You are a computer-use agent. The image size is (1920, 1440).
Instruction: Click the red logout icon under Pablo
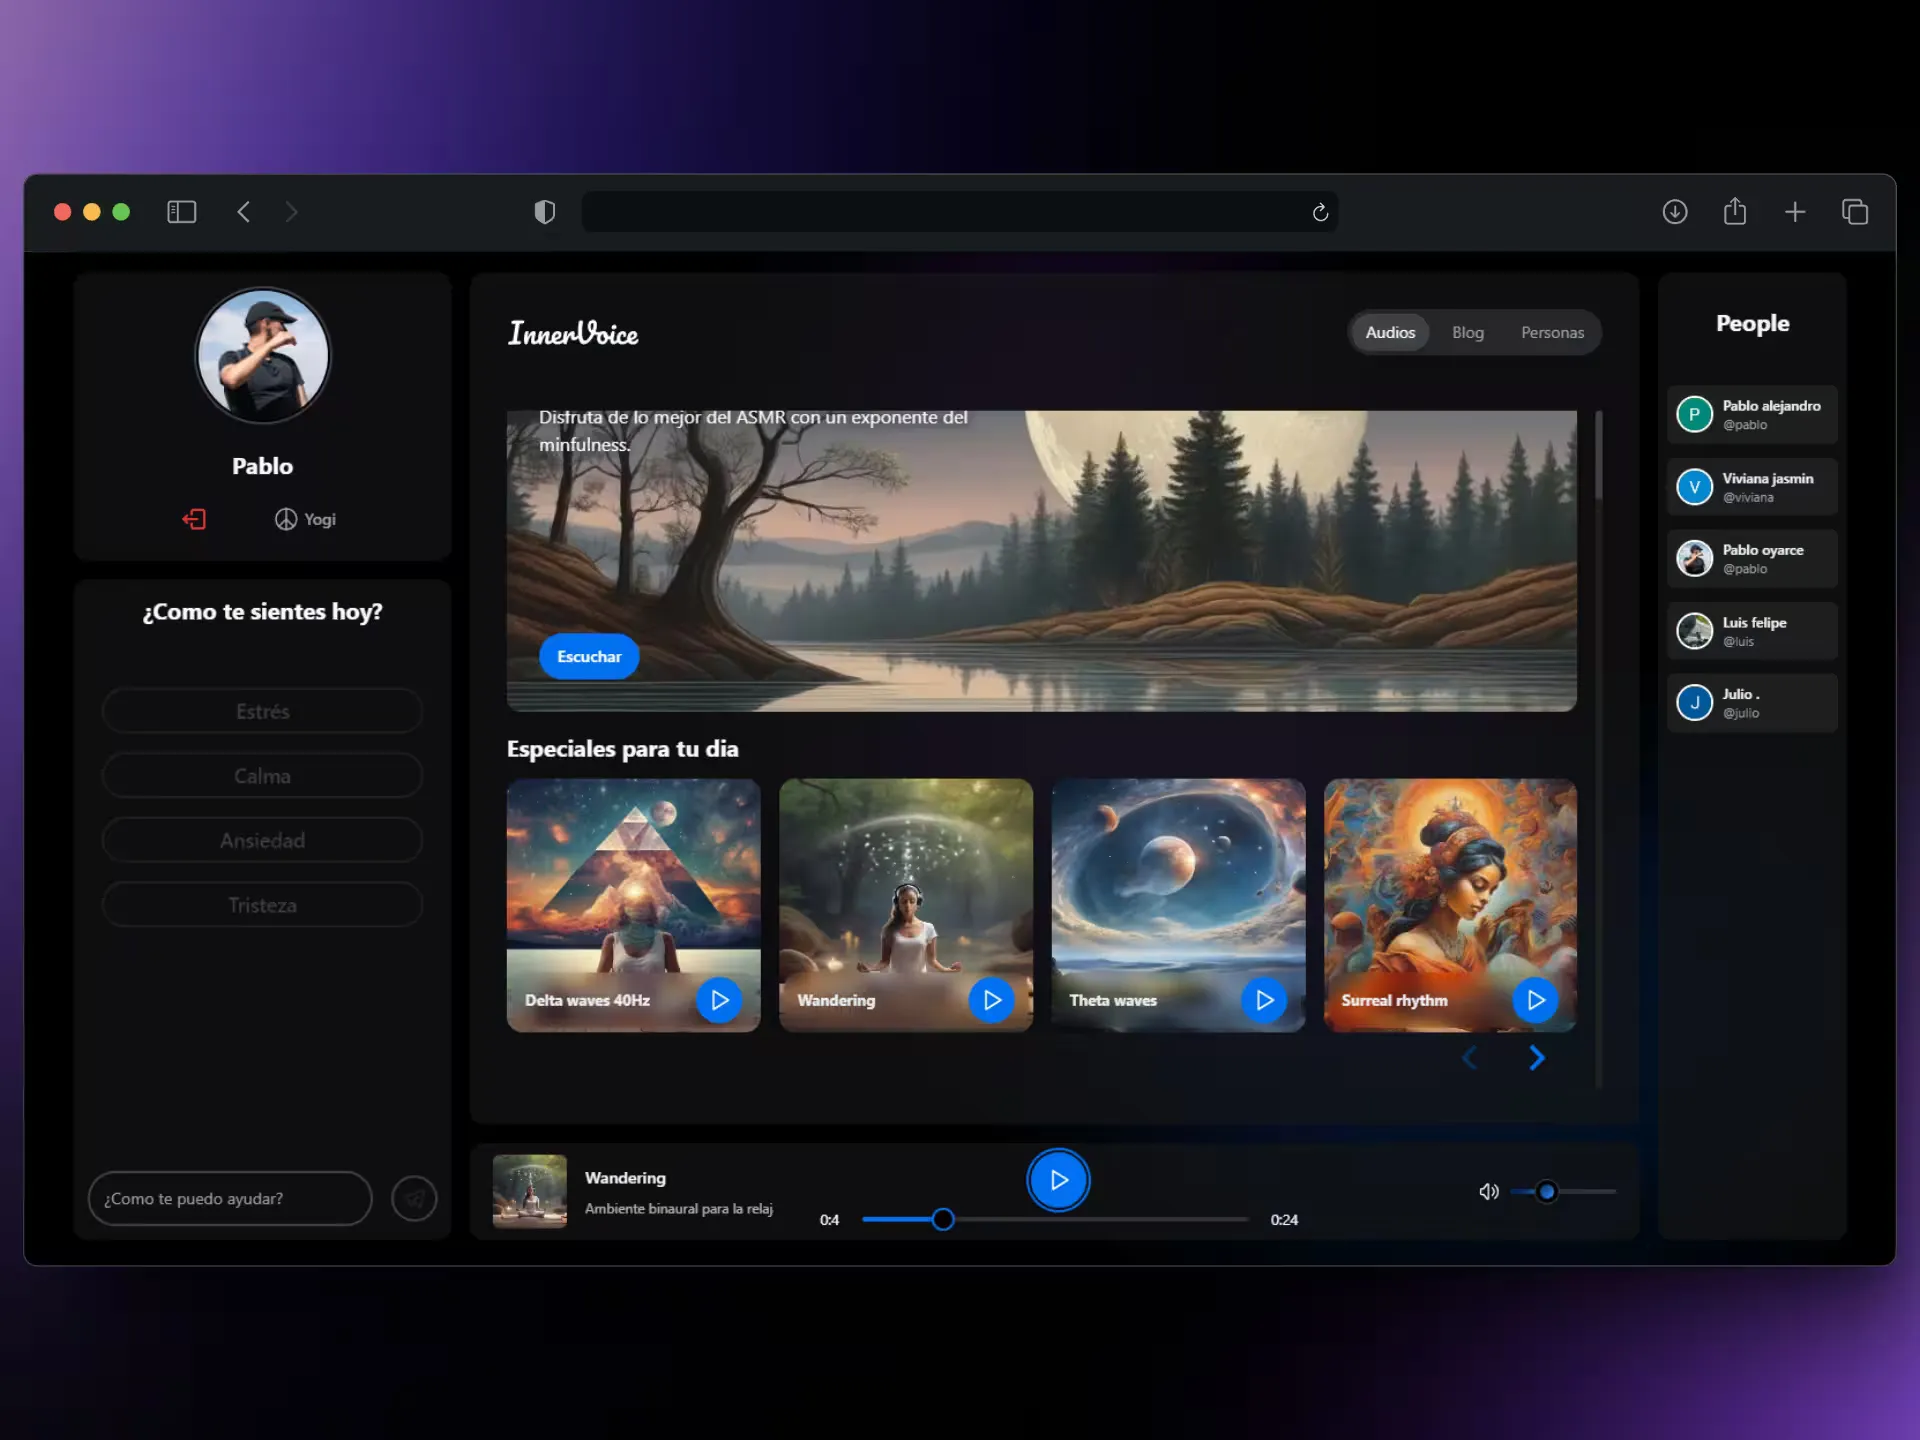[x=194, y=519]
